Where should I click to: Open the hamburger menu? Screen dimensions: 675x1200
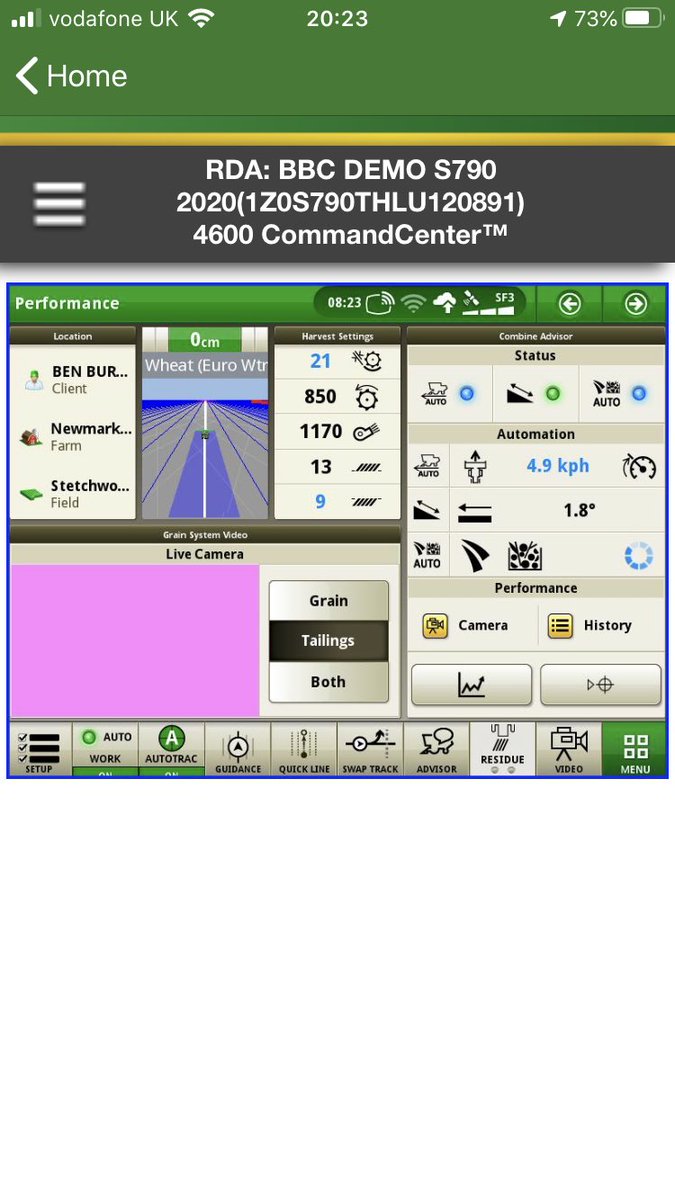pyautogui.click(x=59, y=204)
